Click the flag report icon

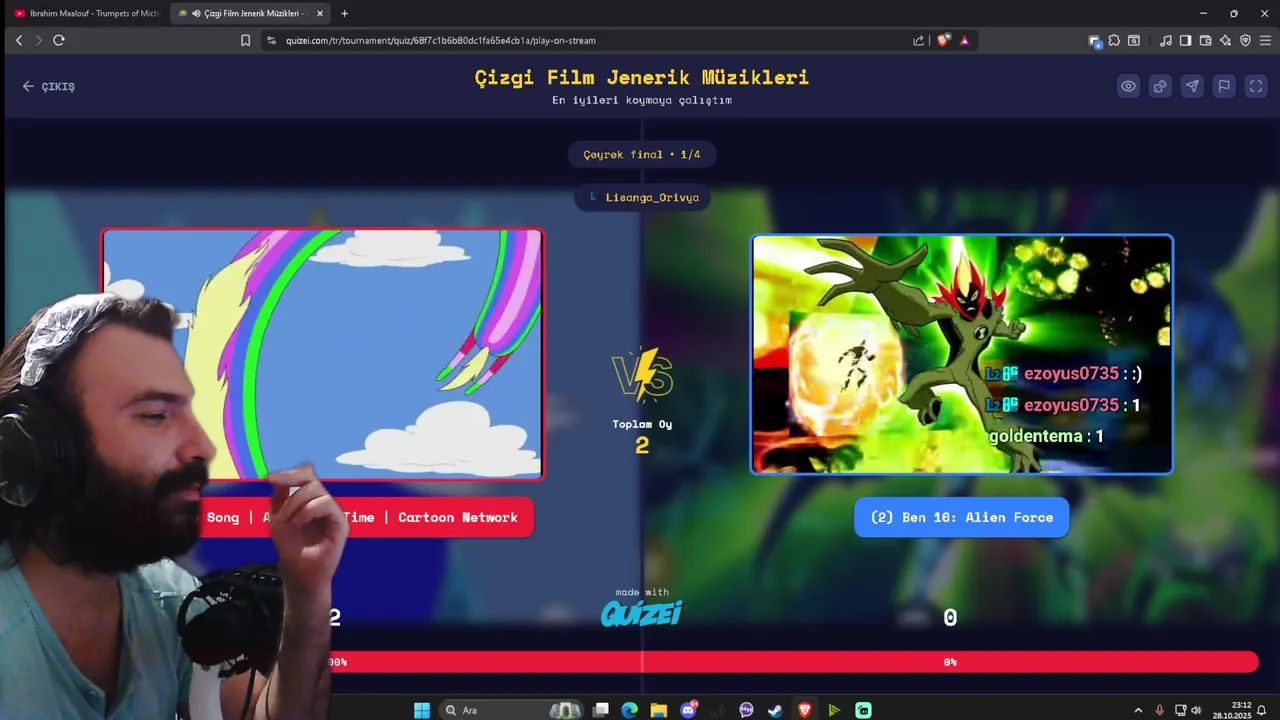(1224, 86)
